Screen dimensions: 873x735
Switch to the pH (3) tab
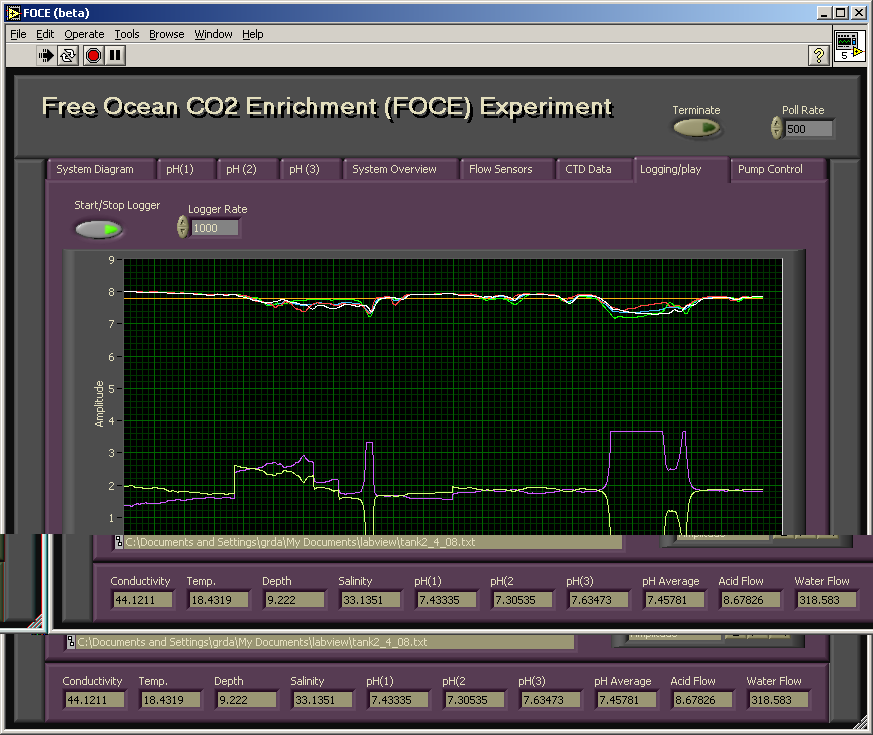coord(310,169)
